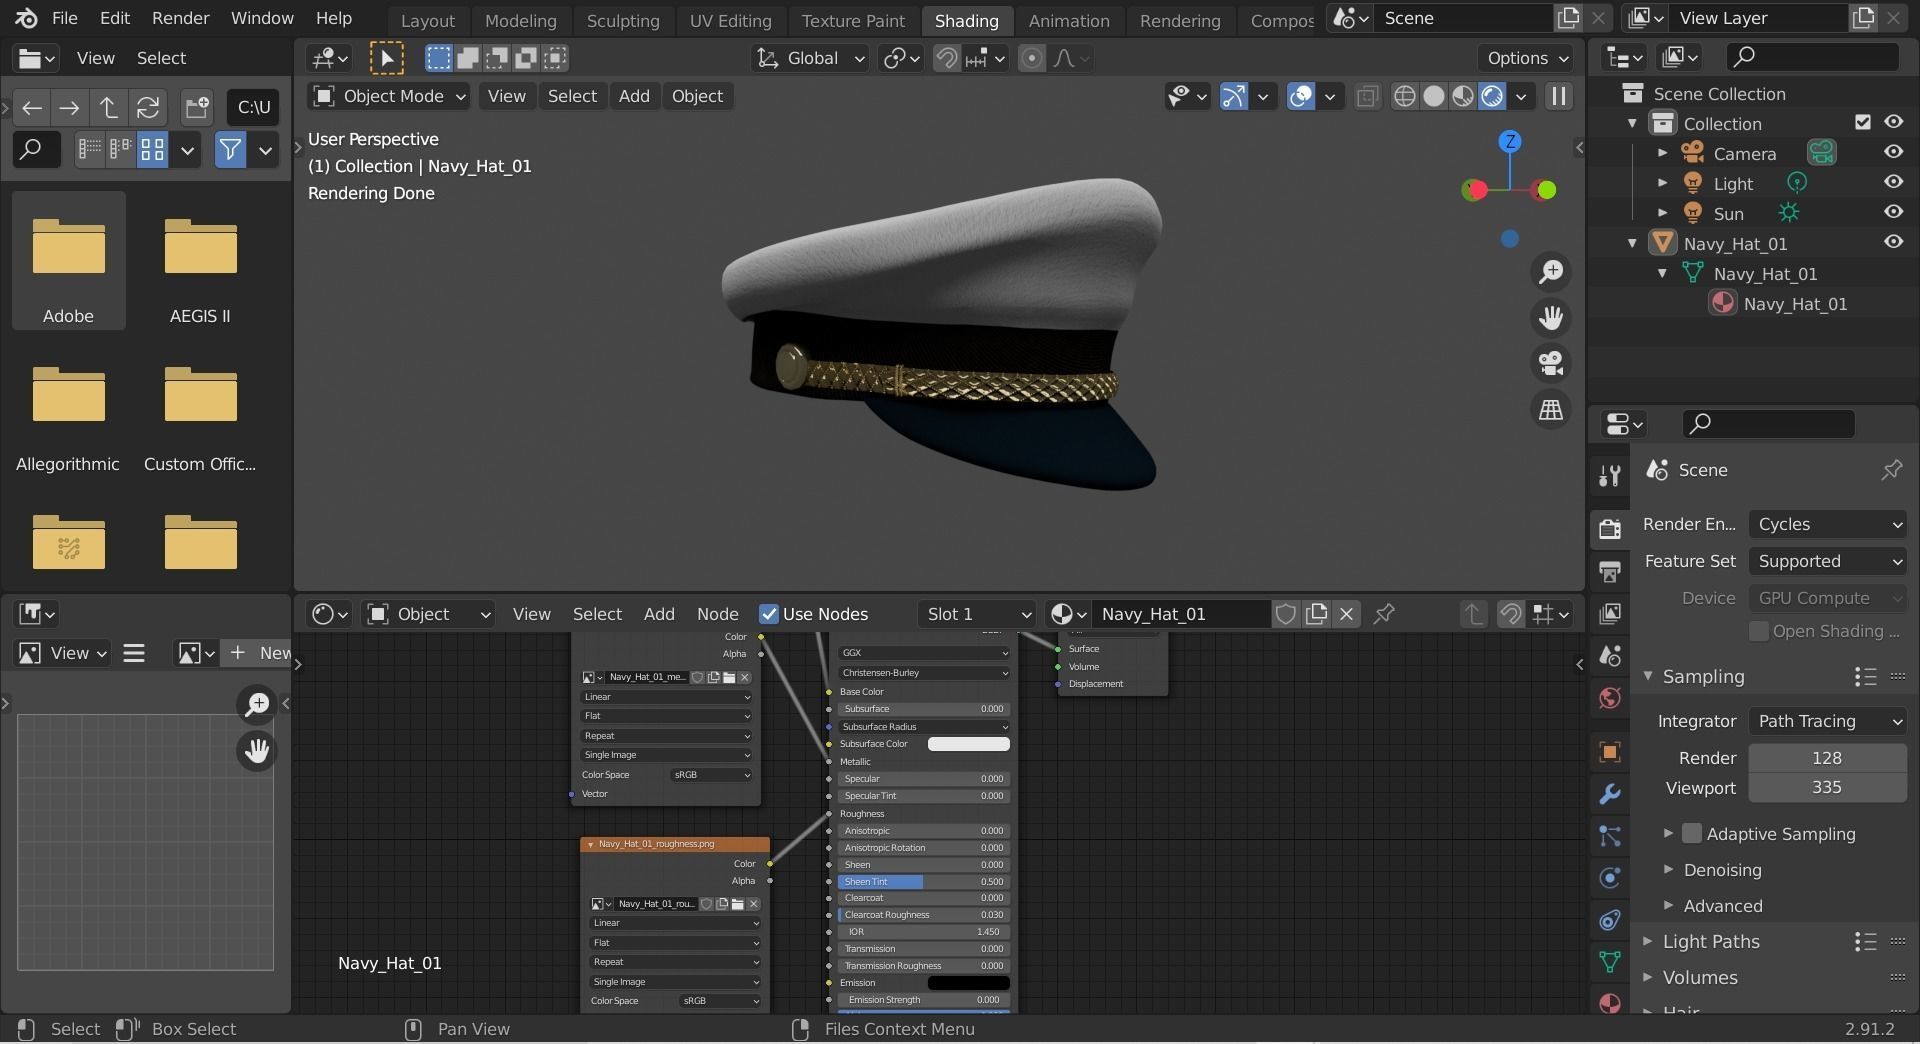Toggle X-ray mode in viewport header
The image size is (1920, 1044).
pyautogui.click(x=1367, y=96)
